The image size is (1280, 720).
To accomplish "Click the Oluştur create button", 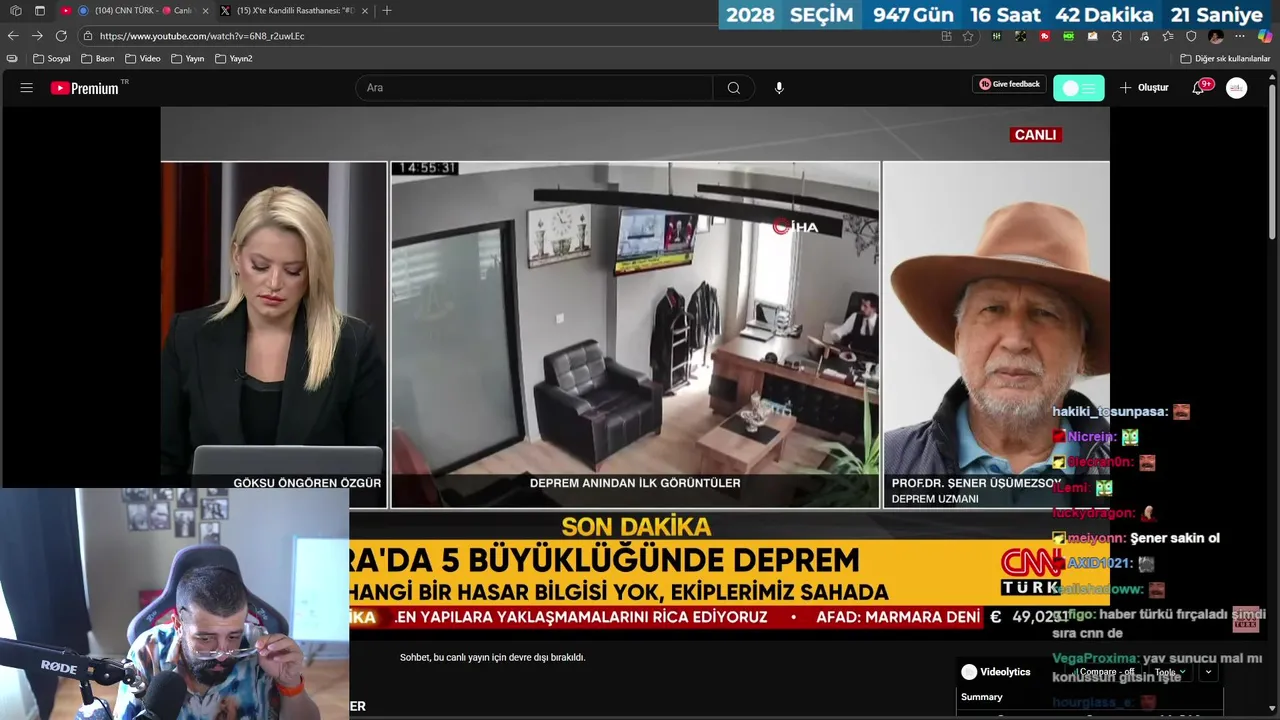I will click(x=1144, y=88).
